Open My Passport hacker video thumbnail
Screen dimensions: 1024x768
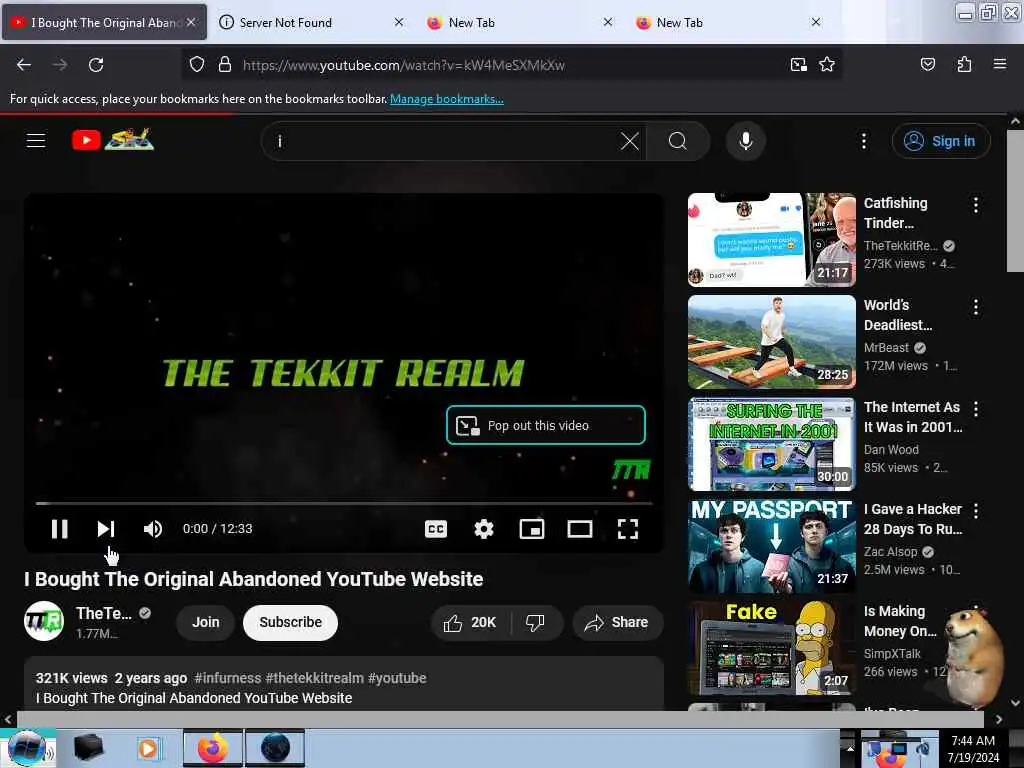pos(771,546)
